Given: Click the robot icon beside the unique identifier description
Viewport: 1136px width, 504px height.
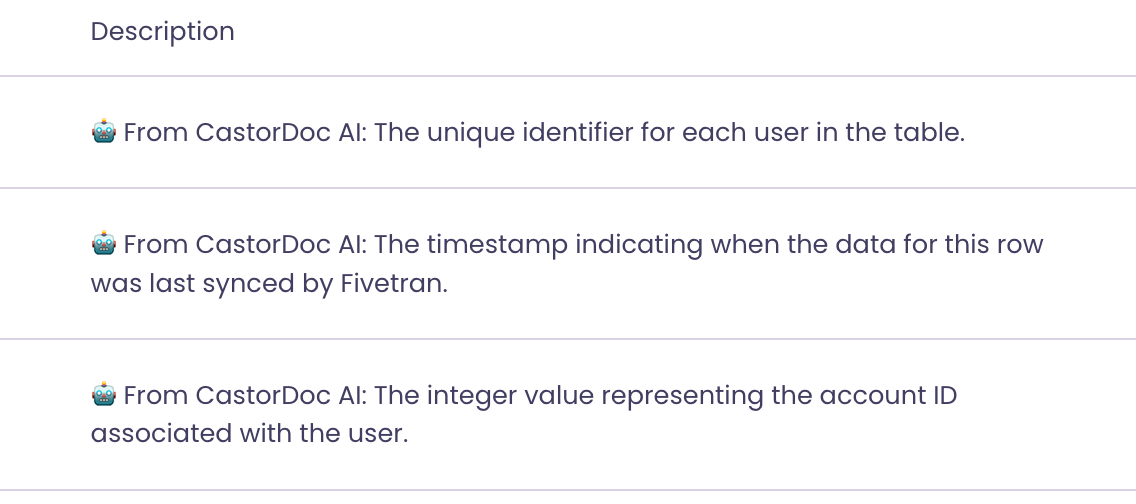Looking at the screenshot, I should [x=104, y=132].
